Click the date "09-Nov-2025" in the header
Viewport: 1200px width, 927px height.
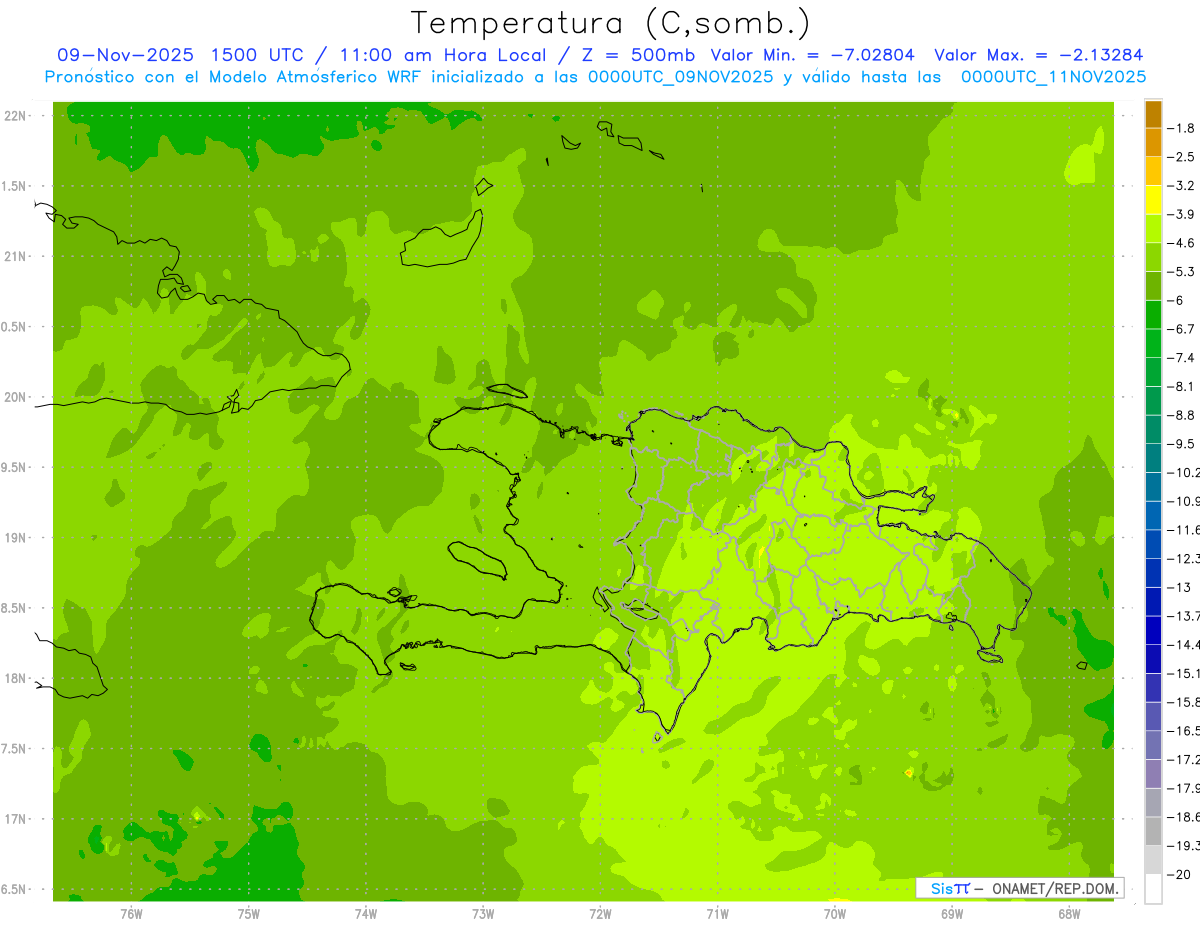[x=125, y=55]
